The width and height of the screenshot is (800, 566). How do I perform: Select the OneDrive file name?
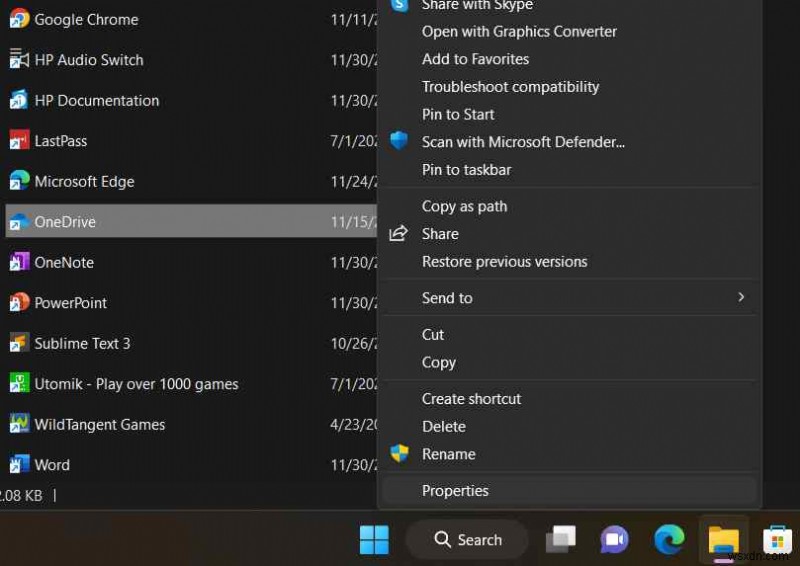65,222
